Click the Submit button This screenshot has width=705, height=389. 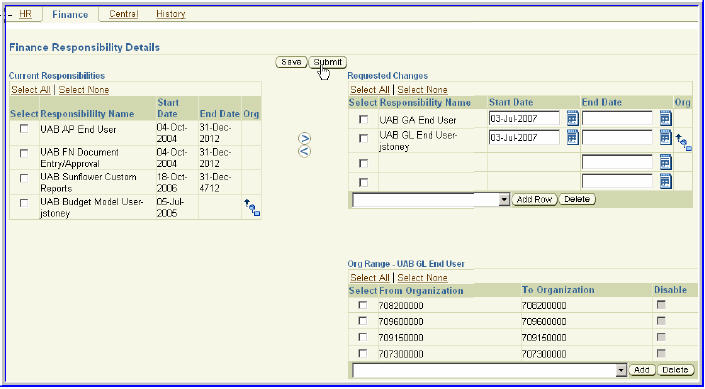coord(328,62)
